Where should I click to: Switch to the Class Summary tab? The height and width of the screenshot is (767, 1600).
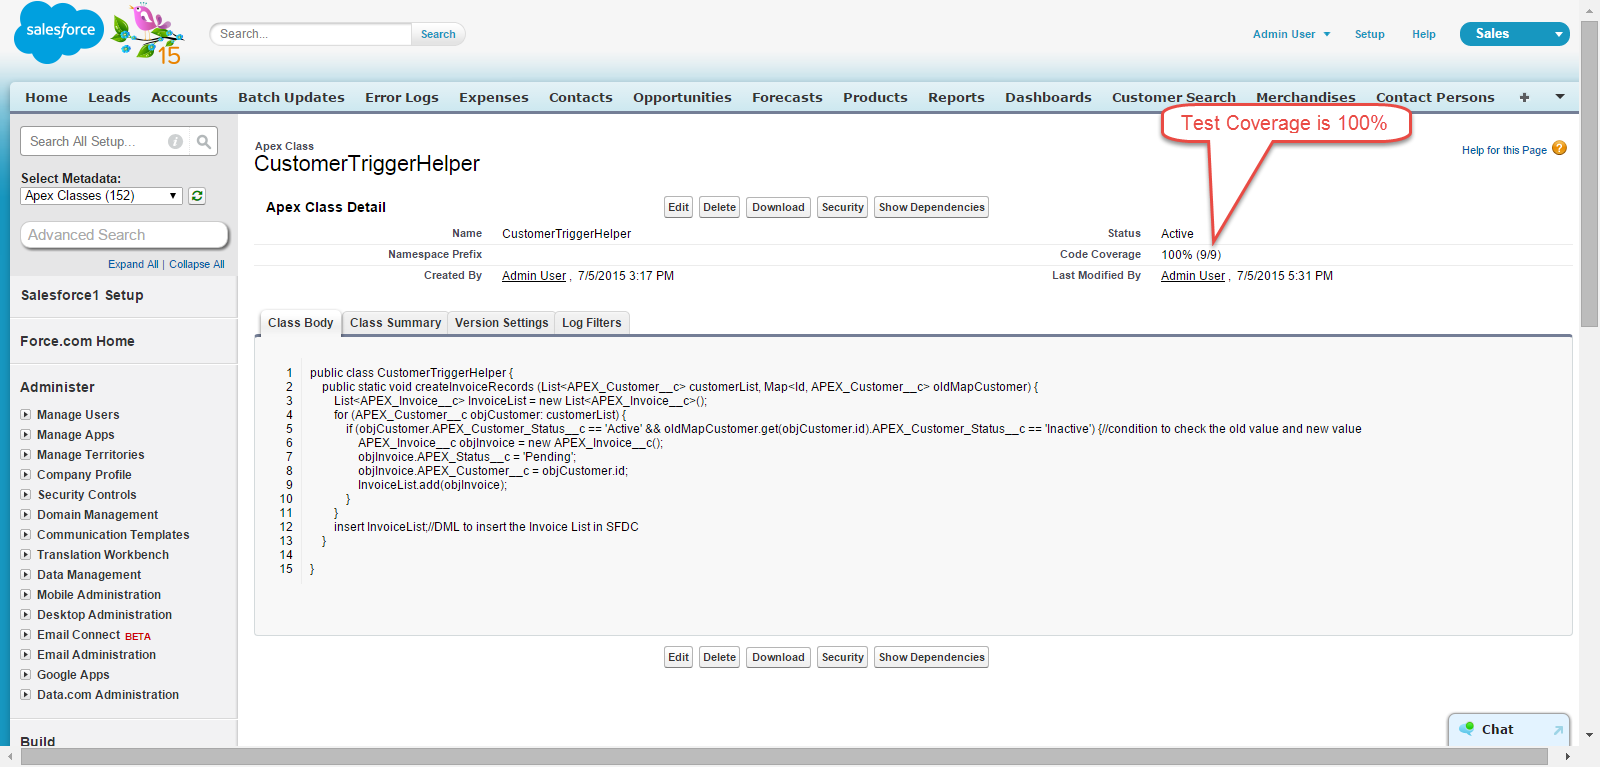(395, 323)
